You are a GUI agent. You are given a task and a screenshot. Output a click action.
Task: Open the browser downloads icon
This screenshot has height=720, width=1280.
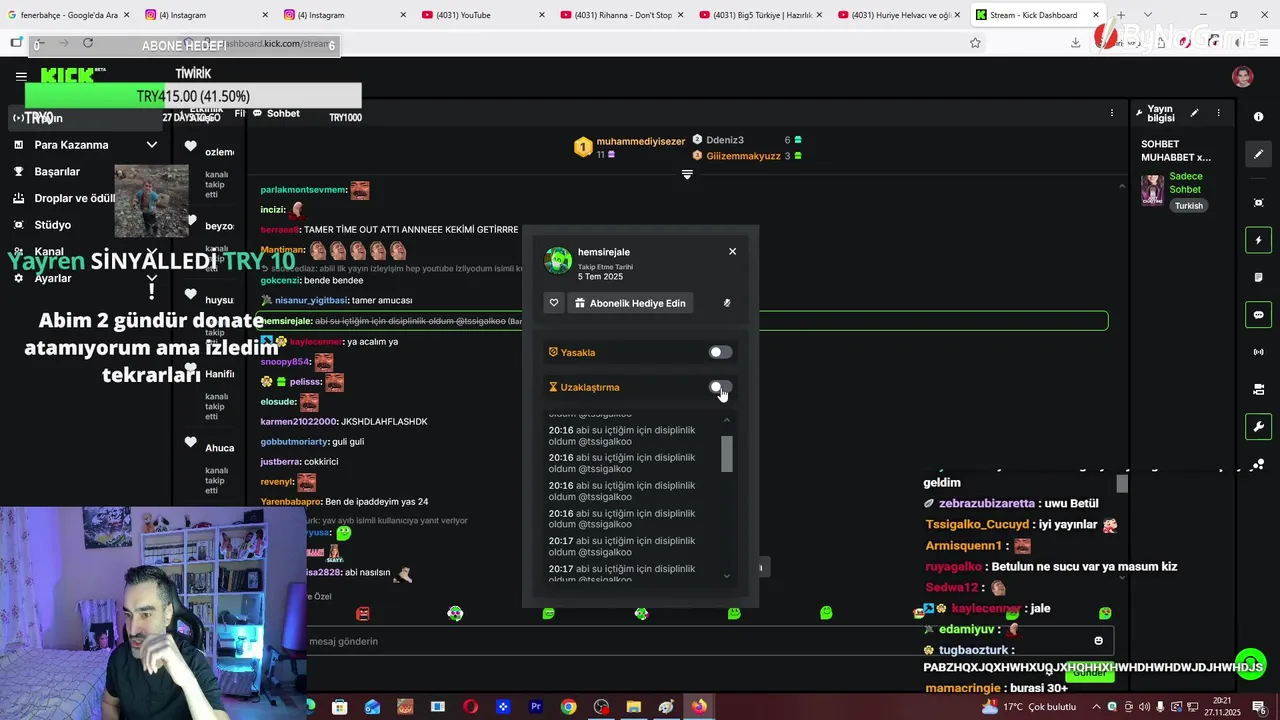(x=1075, y=43)
